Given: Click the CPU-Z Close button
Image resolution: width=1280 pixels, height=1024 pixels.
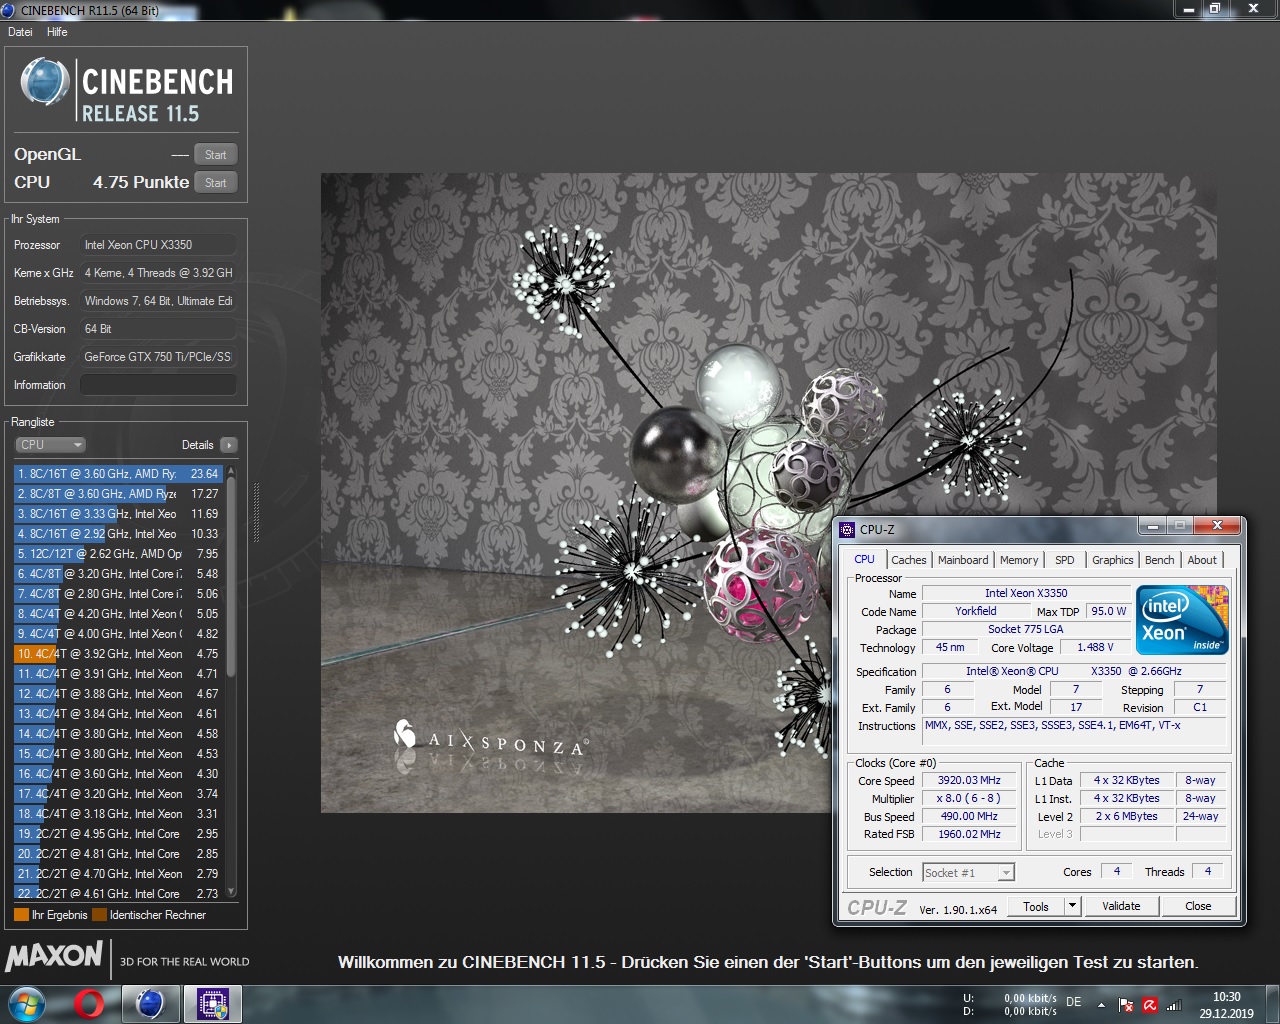Looking at the screenshot, I should point(1198,906).
